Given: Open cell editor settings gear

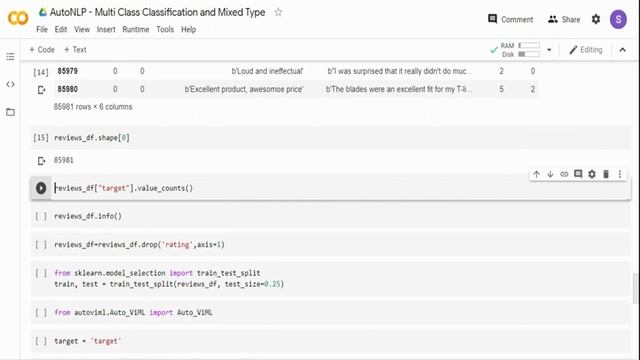Looking at the screenshot, I should 592,174.
